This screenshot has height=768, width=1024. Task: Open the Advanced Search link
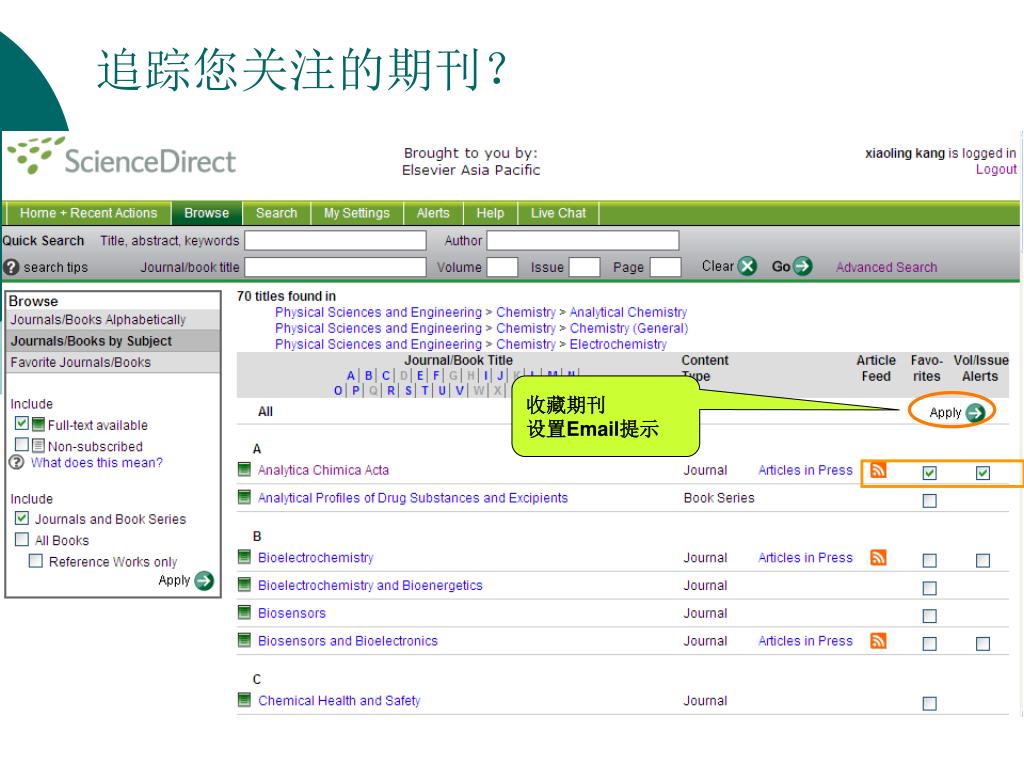(x=886, y=267)
